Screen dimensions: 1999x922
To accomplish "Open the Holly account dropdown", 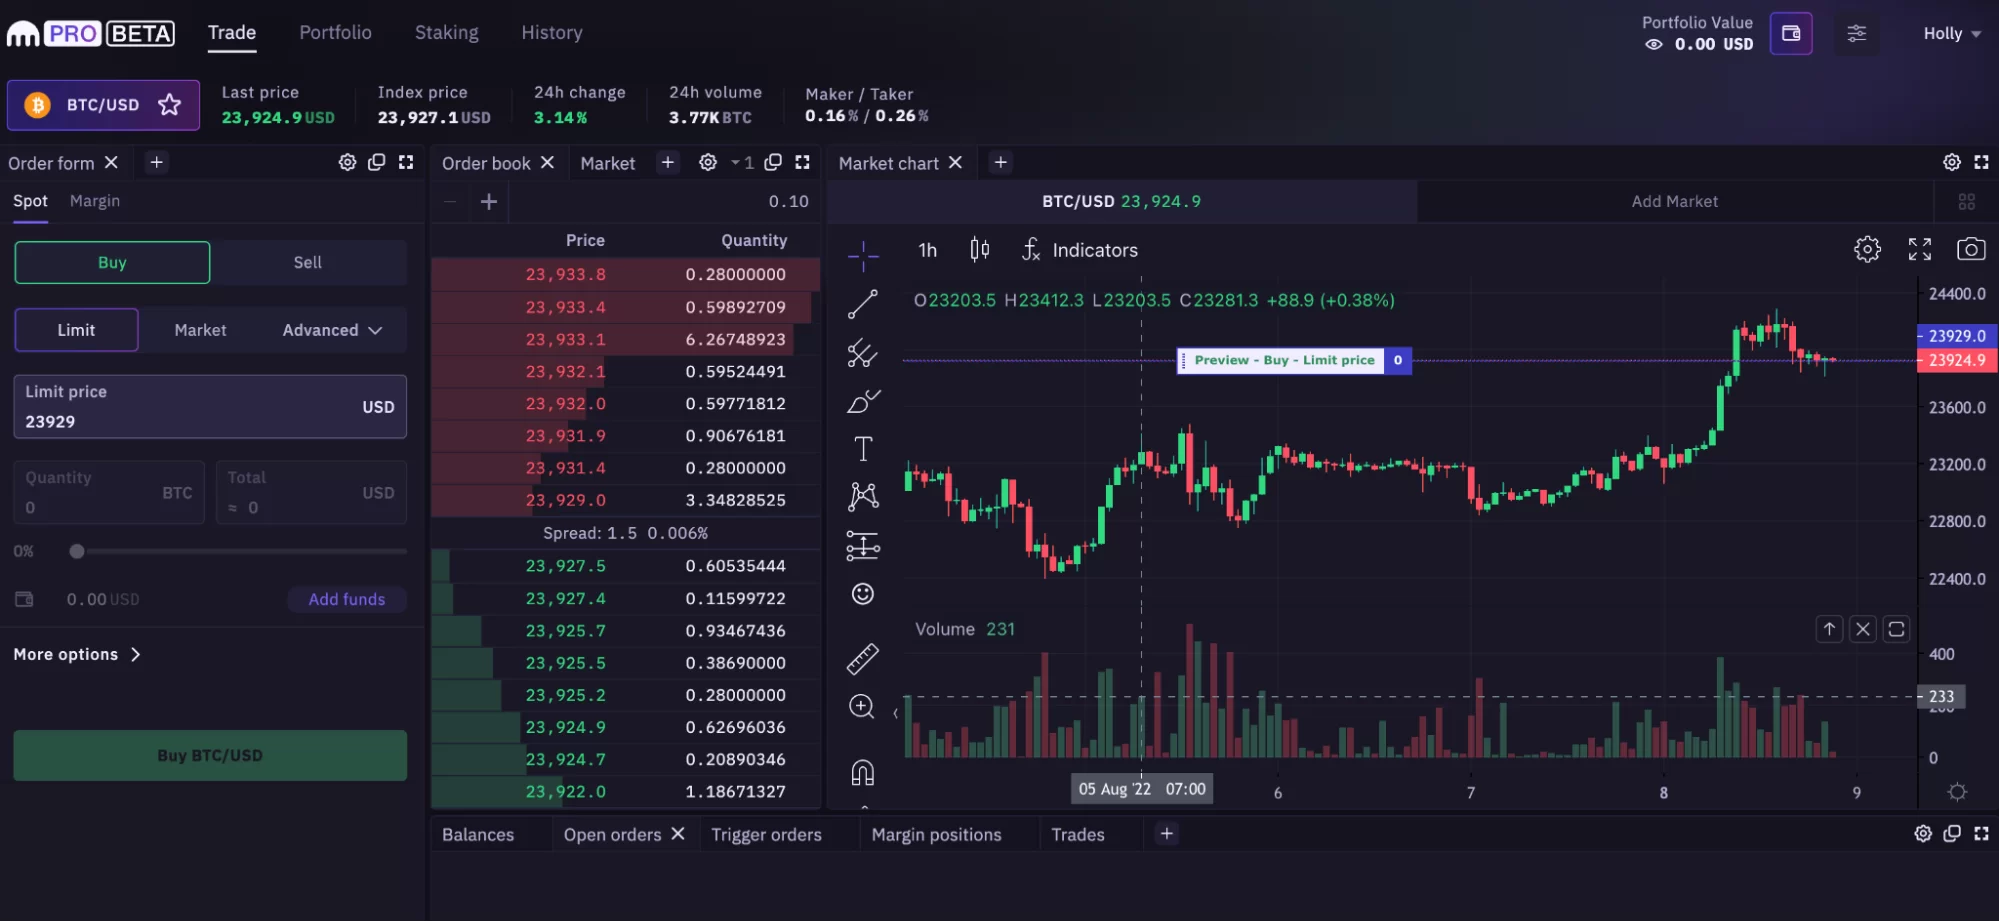I will [1952, 33].
